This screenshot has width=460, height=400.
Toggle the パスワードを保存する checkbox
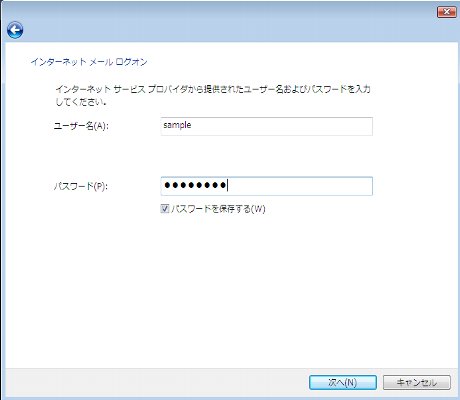coord(165,209)
